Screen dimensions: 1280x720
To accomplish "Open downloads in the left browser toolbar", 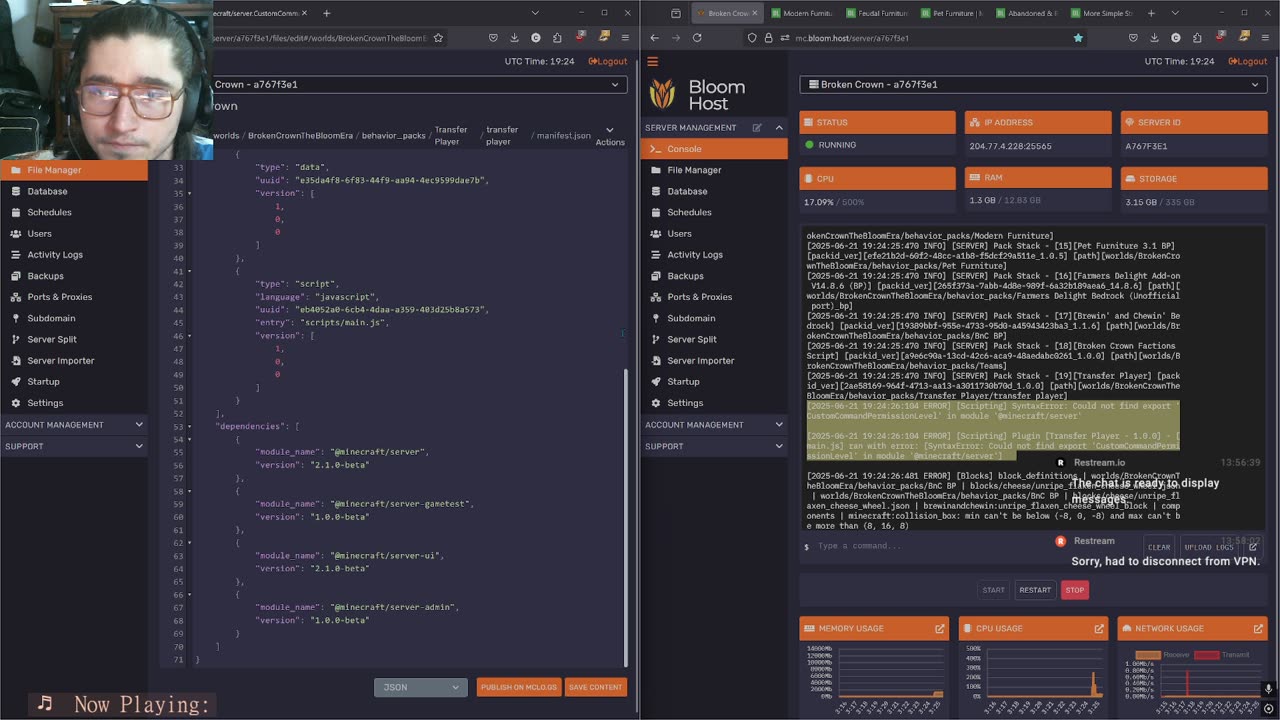I will coord(514,38).
